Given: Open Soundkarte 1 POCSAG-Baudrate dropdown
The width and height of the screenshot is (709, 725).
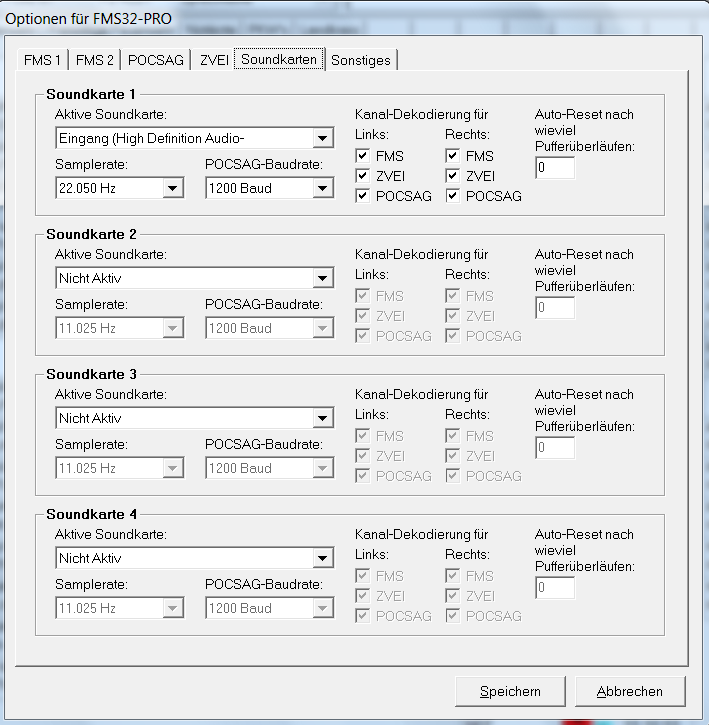Looking at the screenshot, I should [322, 188].
